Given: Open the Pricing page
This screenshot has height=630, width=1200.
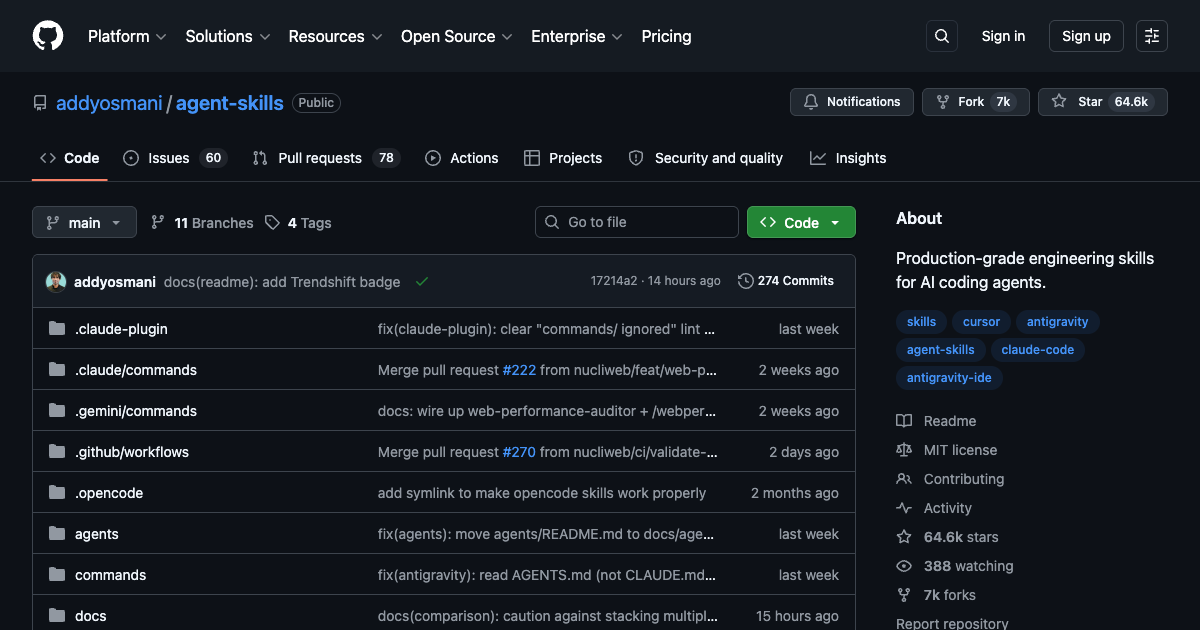Looking at the screenshot, I should click(x=666, y=36).
